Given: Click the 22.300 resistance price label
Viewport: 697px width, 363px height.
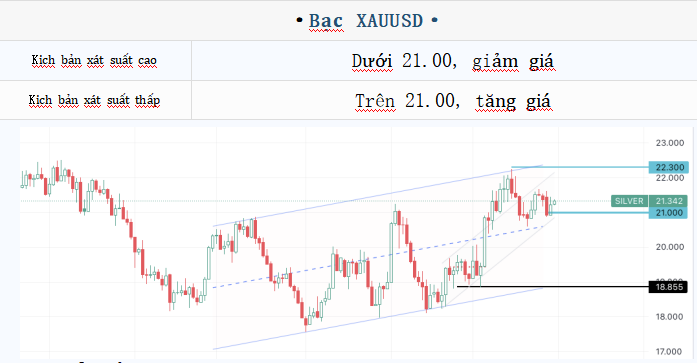Looking at the screenshot, I should [669, 168].
